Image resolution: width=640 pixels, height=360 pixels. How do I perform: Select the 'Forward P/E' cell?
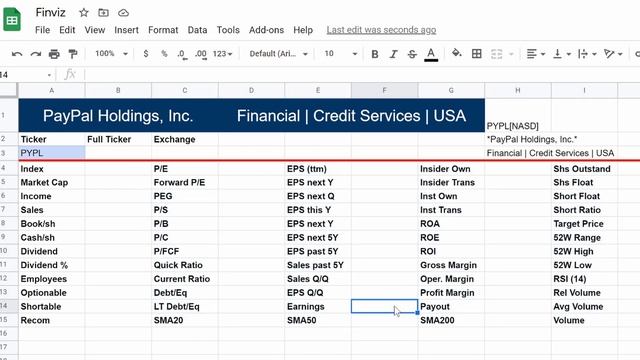(185, 182)
